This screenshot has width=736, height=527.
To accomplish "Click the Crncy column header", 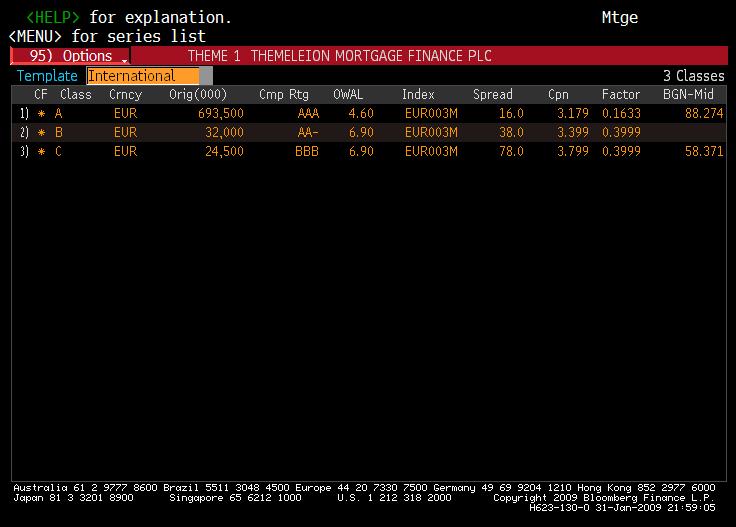I will [125, 95].
